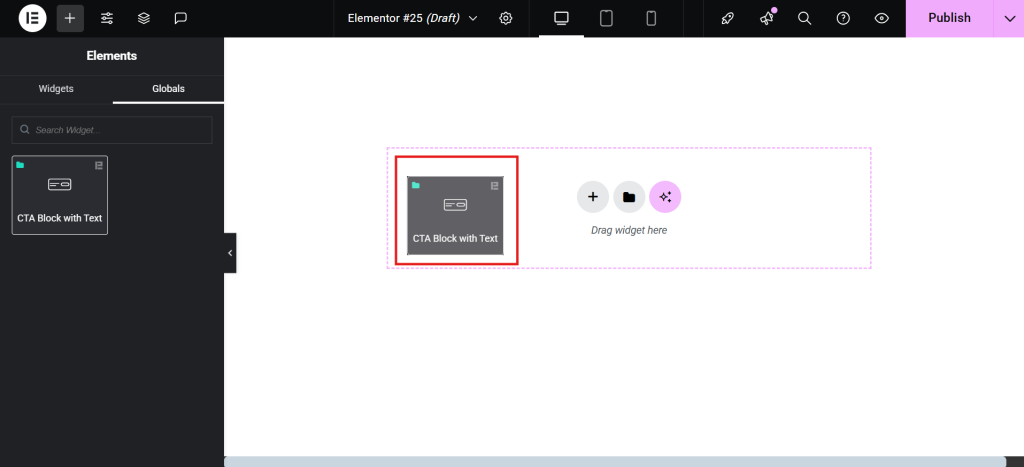Switch to tablet responsive view
Viewport: 1024px width, 467px height.
[606, 18]
